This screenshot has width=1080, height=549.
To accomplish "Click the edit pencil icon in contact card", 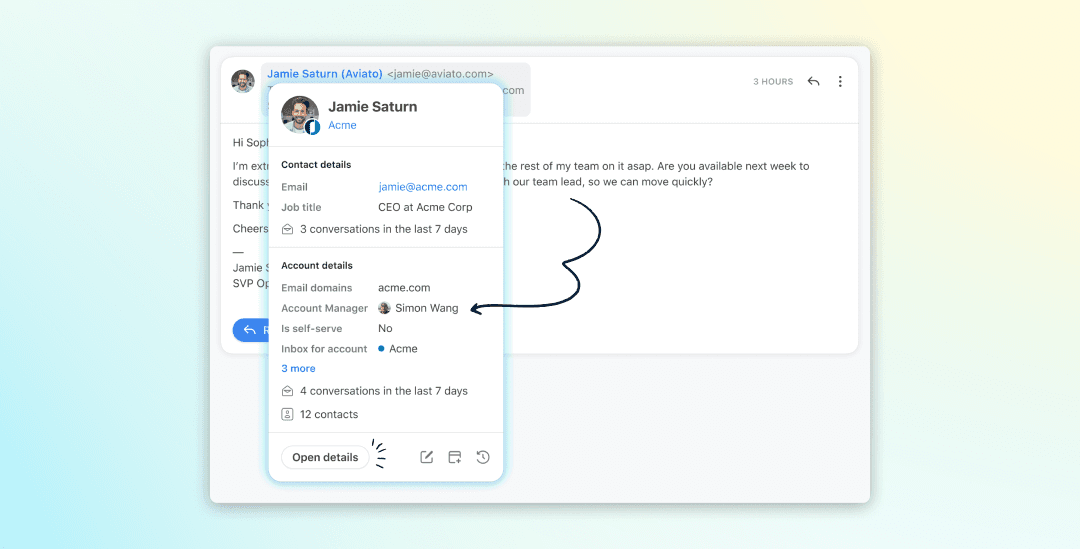I will [426, 457].
